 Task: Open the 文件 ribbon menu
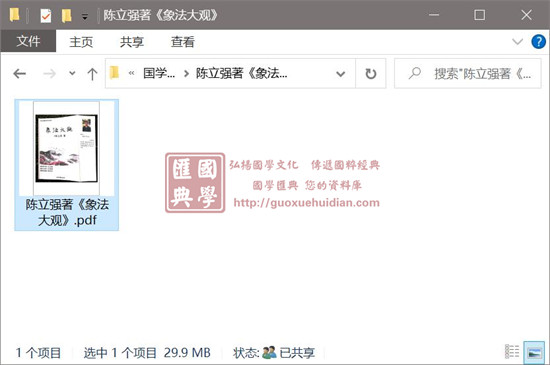click(28, 41)
